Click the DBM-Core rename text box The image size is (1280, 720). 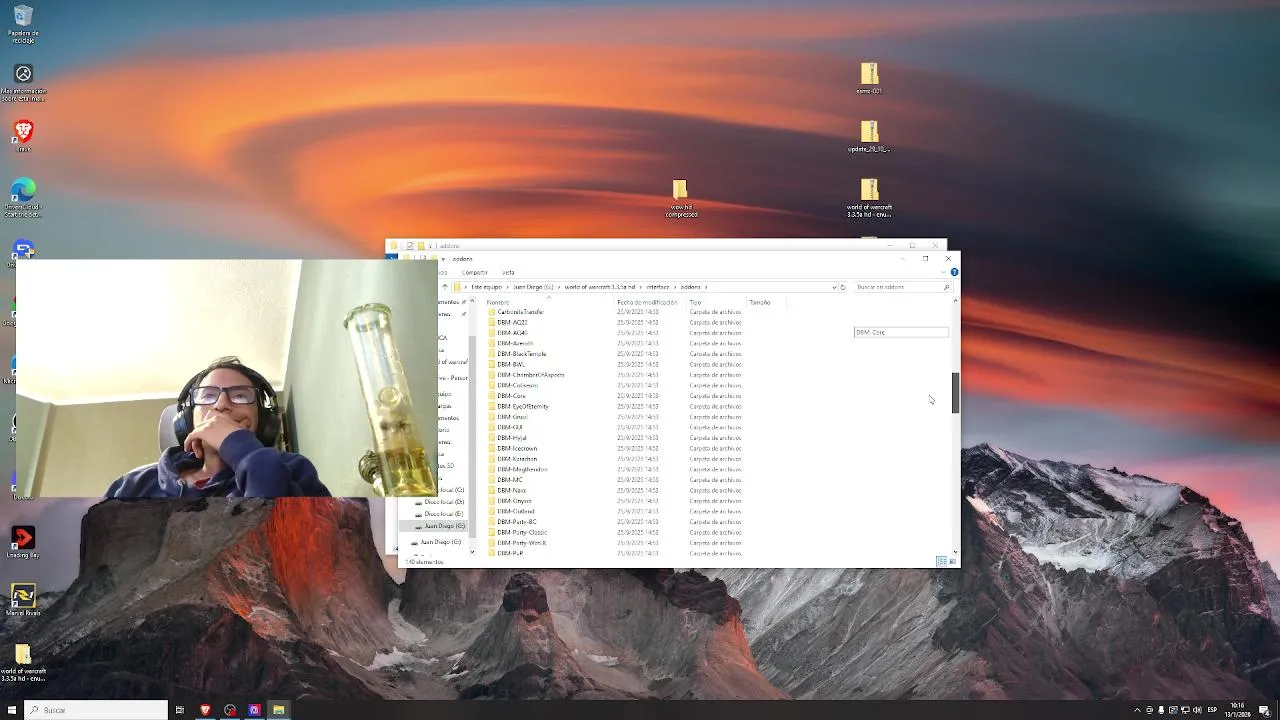(x=901, y=332)
